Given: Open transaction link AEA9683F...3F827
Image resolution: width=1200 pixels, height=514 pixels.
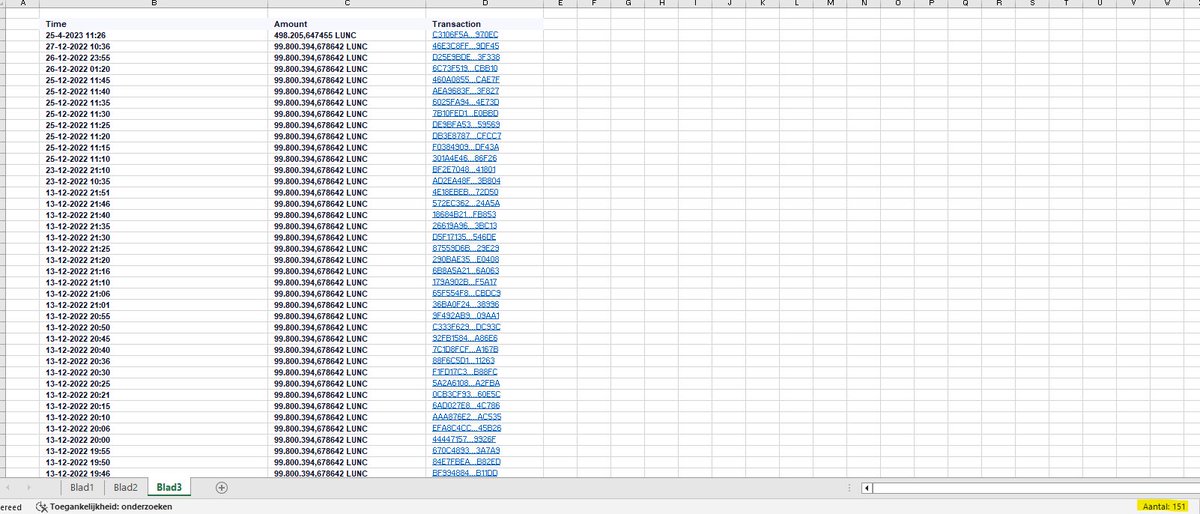Looking at the screenshot, I should (x=465, y=91).
